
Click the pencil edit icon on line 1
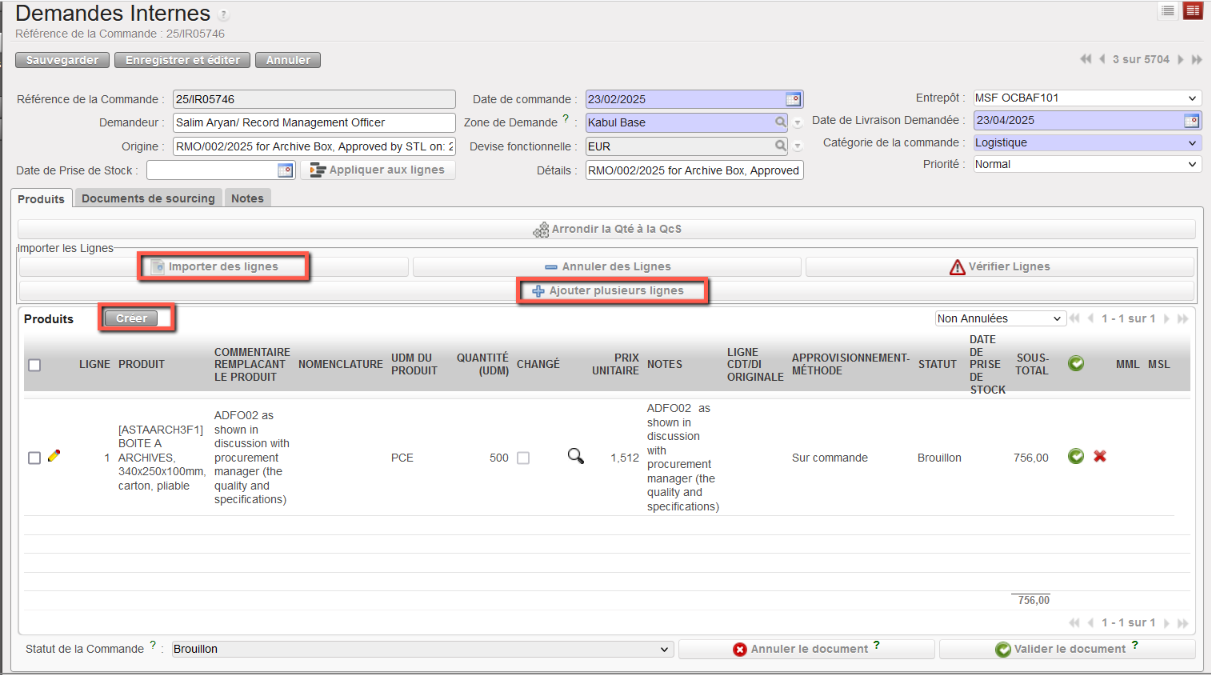click(x=54, y=457)
